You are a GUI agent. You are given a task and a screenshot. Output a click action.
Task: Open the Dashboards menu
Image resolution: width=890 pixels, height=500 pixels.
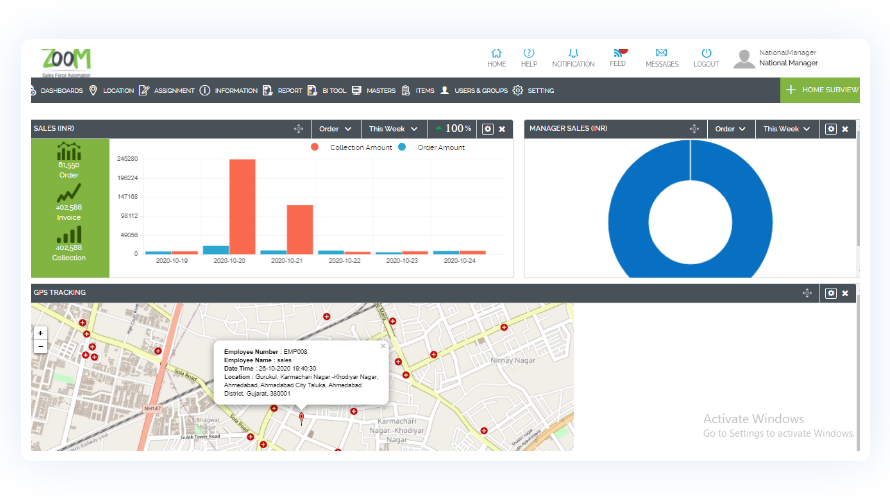(x=60, y=91)
